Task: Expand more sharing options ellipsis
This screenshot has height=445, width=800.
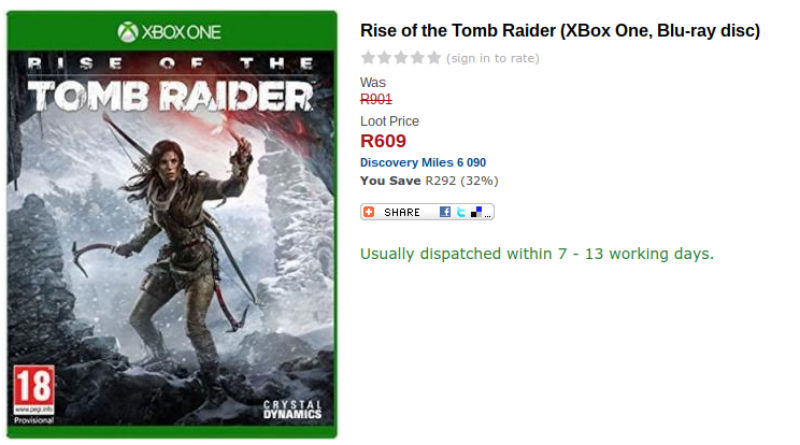Action: pyautogui.click(x=488, y=215)
